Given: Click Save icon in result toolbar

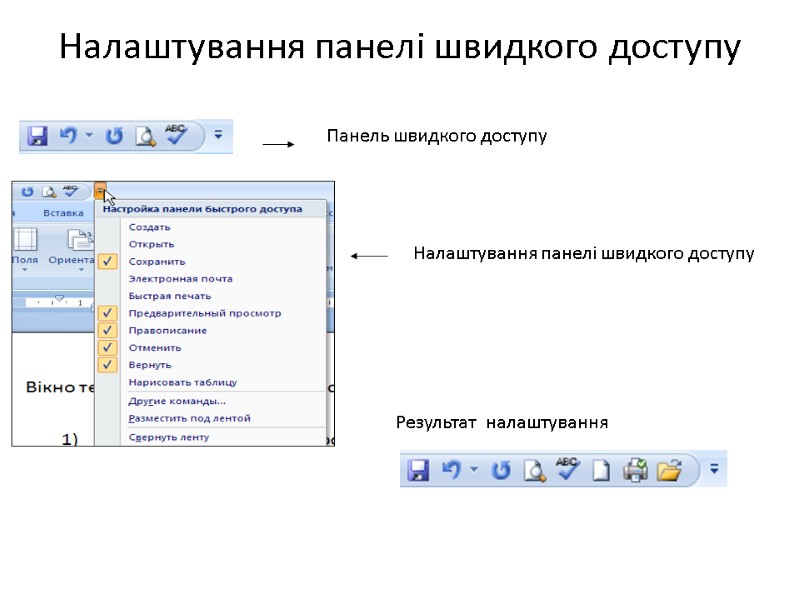Looking at the screenshot, I should pyautogui.click(x=418, y=470).
